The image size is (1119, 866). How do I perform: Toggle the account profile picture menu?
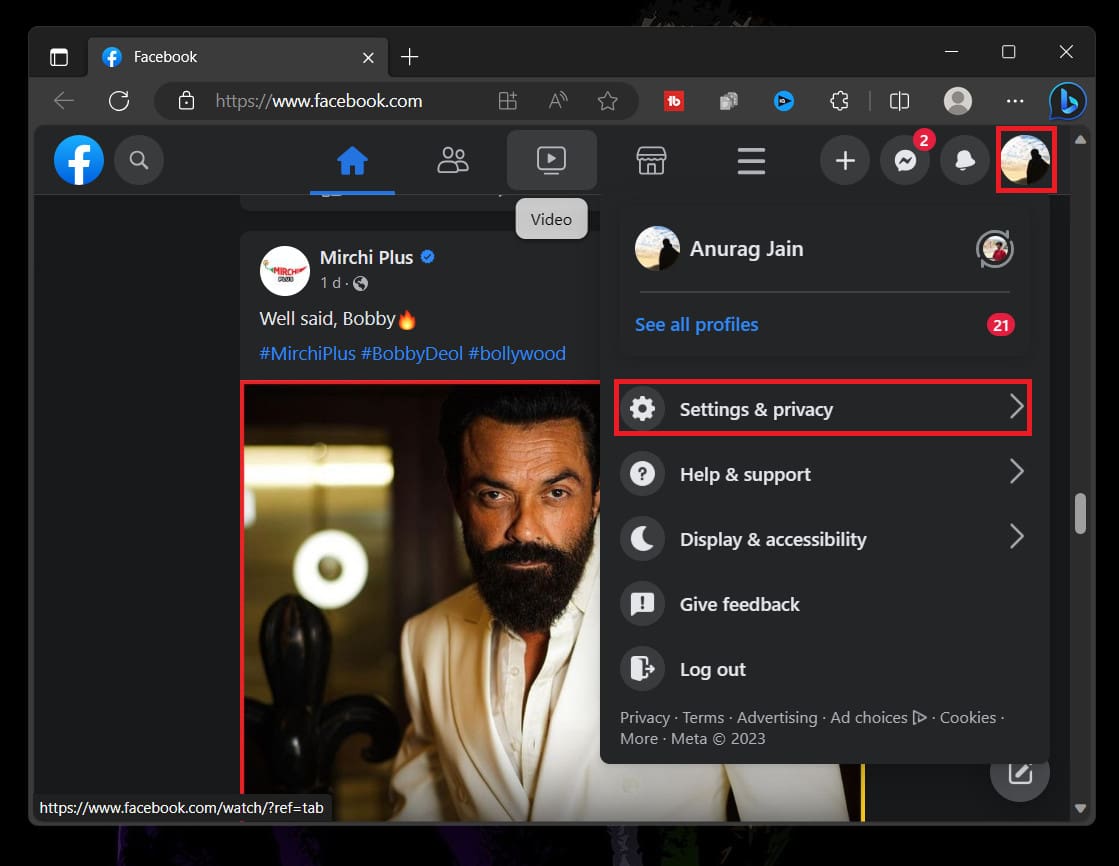point(1025,160)
